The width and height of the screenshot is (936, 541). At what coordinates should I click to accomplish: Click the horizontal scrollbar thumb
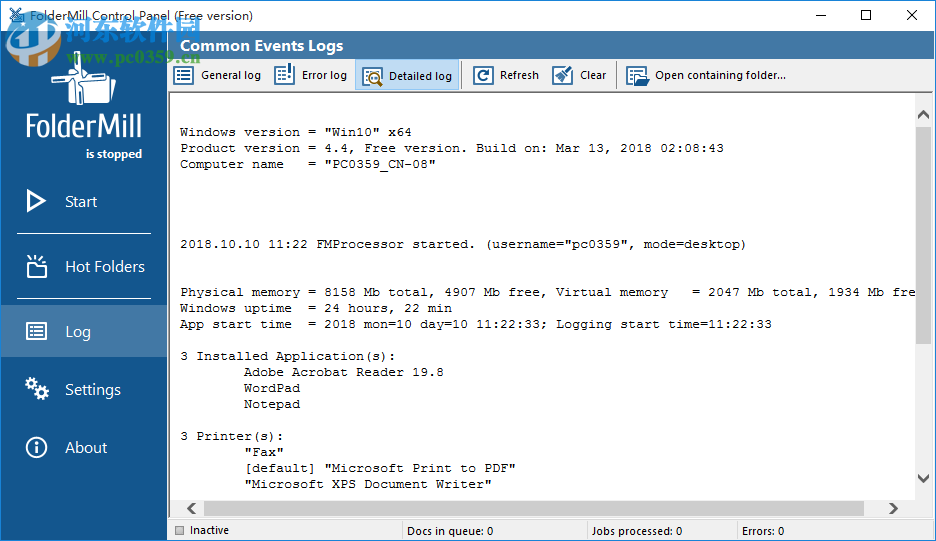[x=534, y=508]
